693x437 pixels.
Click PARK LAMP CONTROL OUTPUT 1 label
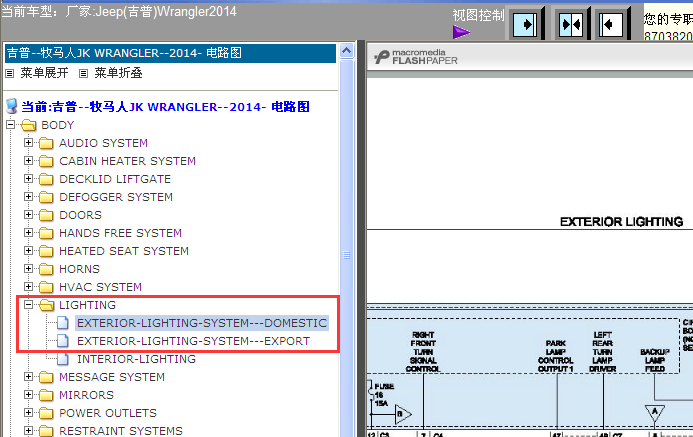pos(556,356)
